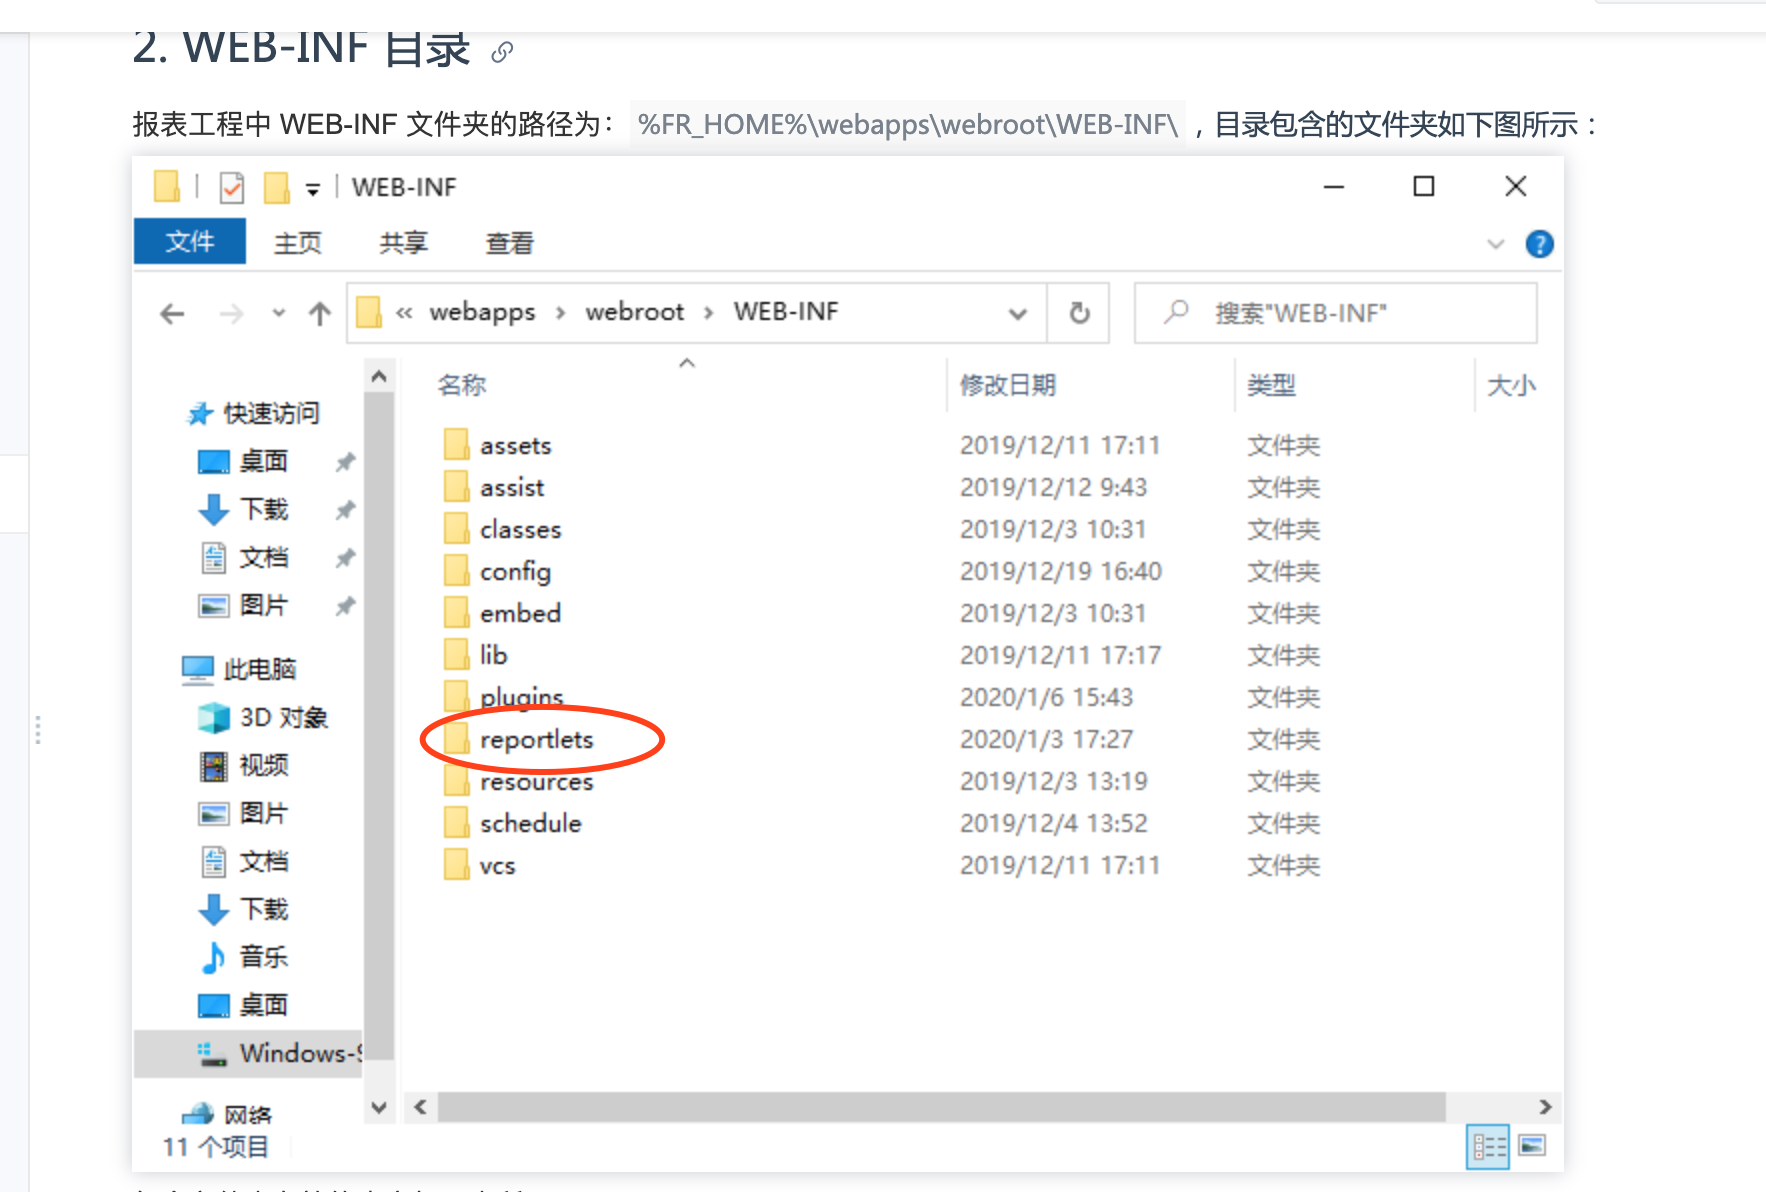Expand the address bar history dropdown
Image resolution: width=1766 pixels, height=1192 pixels.
pos(1018,314)
